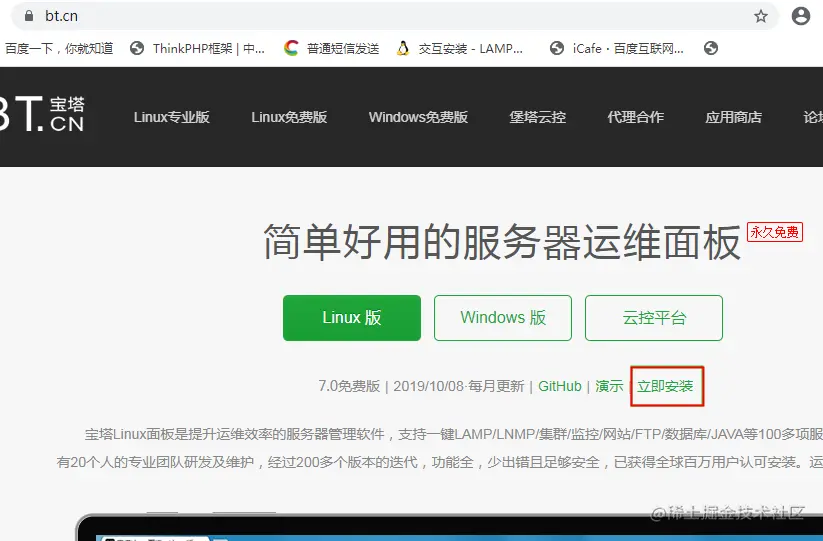Click the 普通短信发送 bookmark icon

pyautogui.click(x=291, y=48)
